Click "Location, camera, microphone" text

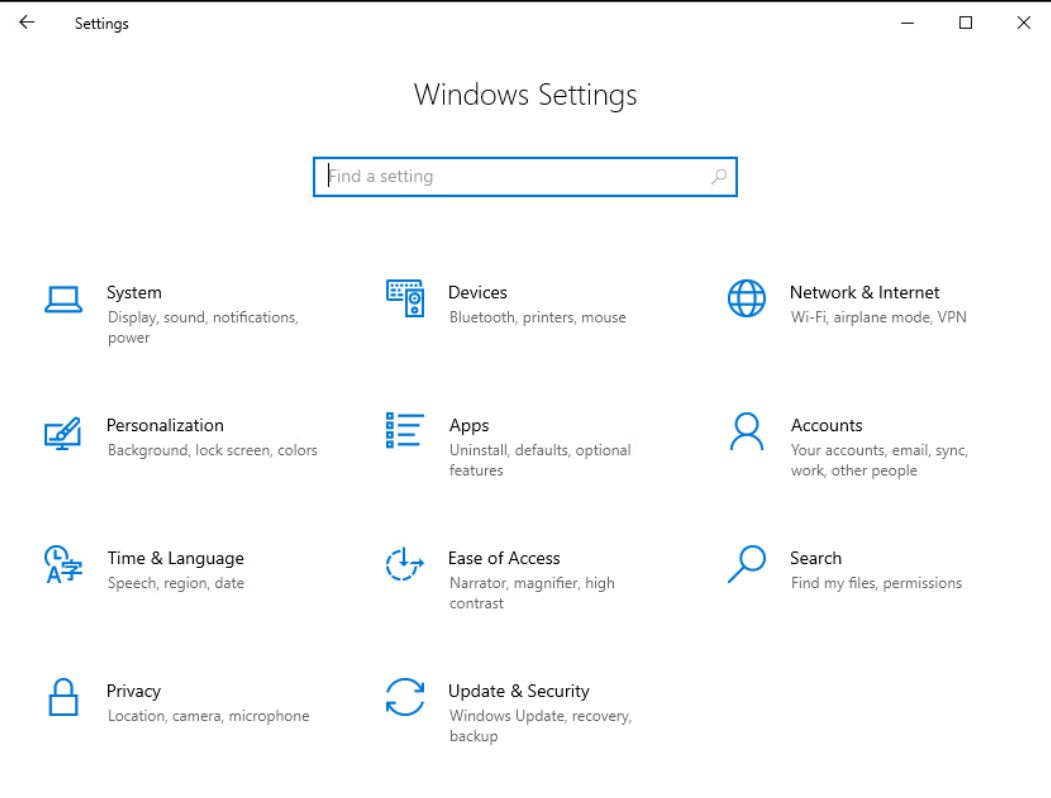208,716
